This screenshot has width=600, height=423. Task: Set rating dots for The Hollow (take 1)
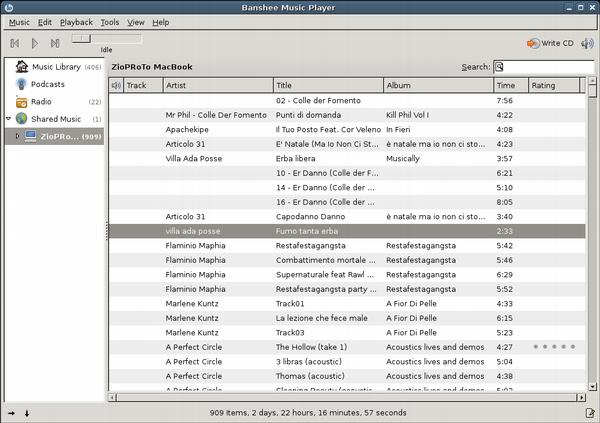tap(553, 347)
